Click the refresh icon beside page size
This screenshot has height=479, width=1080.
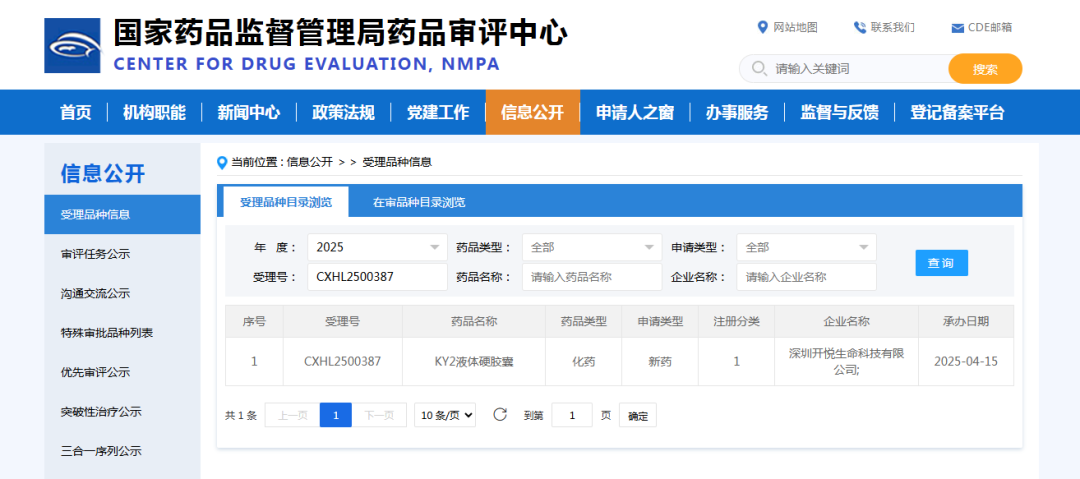click(500, 415)
